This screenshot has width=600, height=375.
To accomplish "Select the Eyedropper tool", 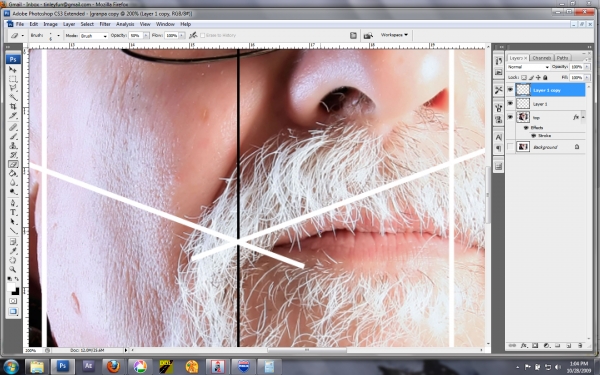I will [x=13, y=251].
